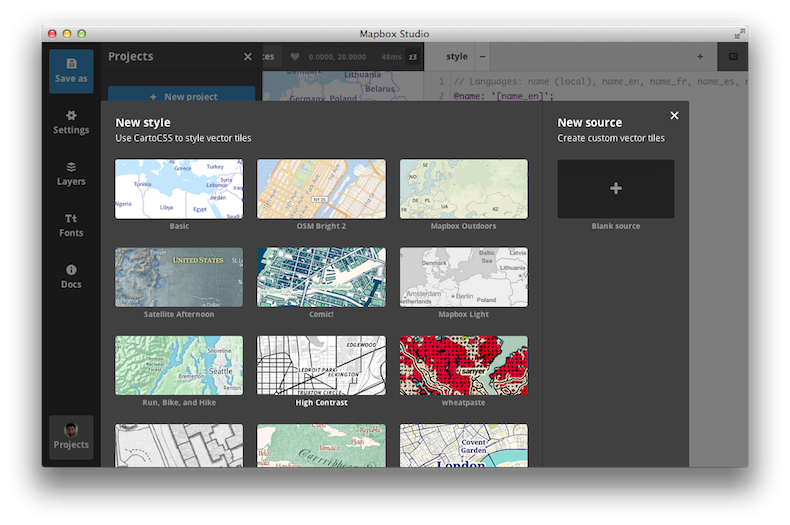Choose the Mapbox Light style thumbnail

click(464, 277)
